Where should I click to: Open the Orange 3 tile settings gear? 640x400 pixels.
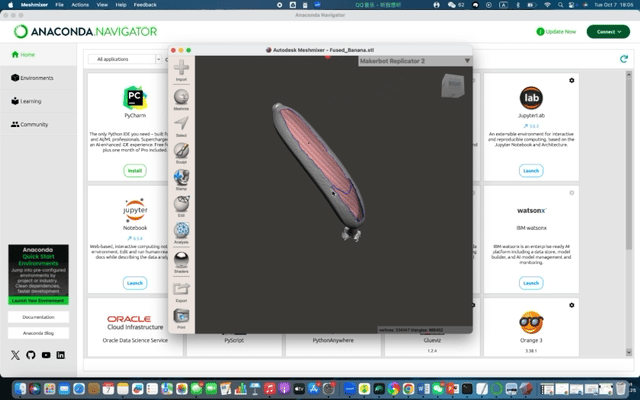(571, 303)
